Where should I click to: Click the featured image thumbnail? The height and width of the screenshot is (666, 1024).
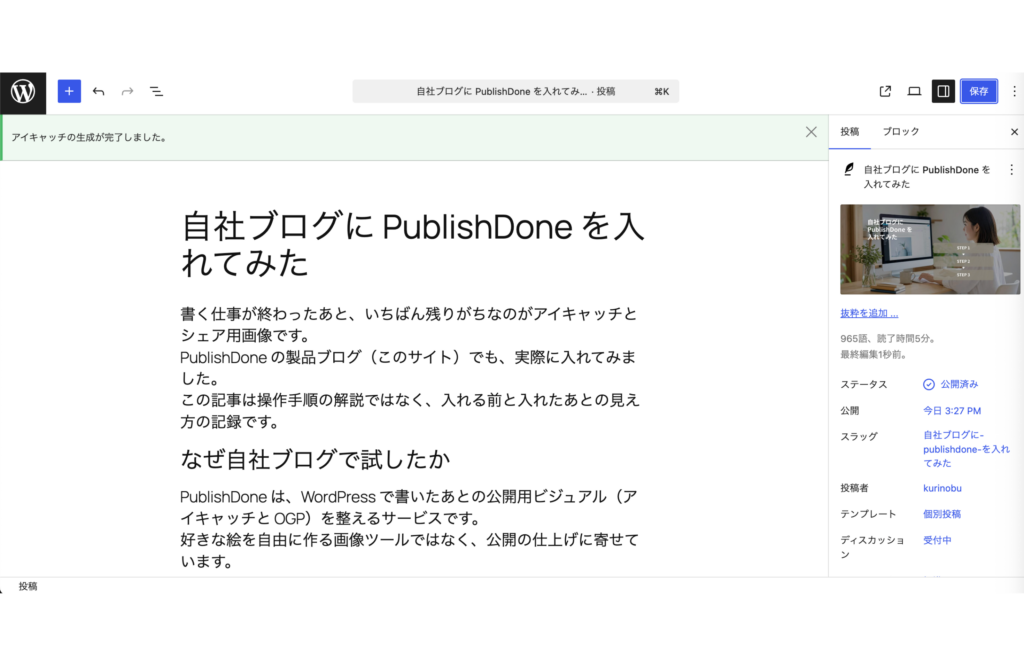pyautogui.click(x=930, y=249)
